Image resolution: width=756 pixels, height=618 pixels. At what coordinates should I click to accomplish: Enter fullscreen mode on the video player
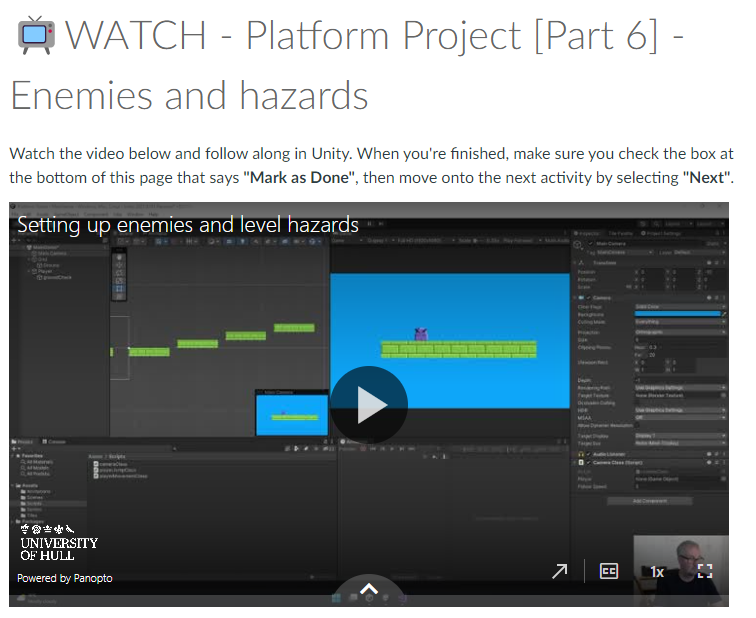coord(705,571)
